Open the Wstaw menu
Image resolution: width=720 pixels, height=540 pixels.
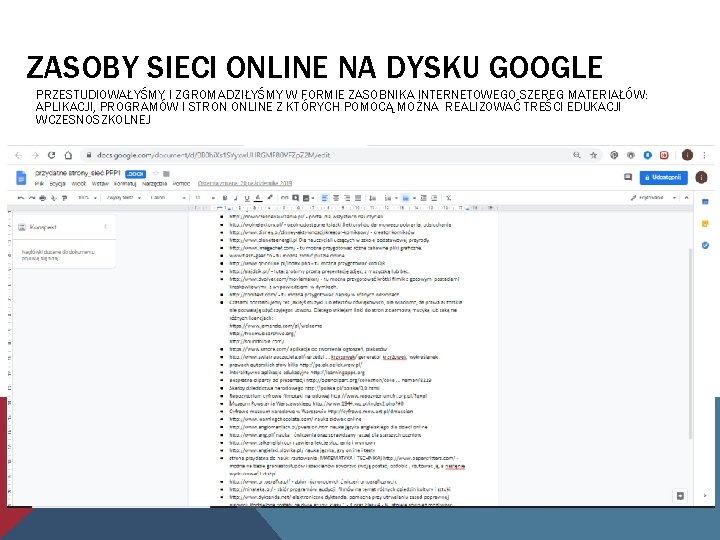[100, 184]
